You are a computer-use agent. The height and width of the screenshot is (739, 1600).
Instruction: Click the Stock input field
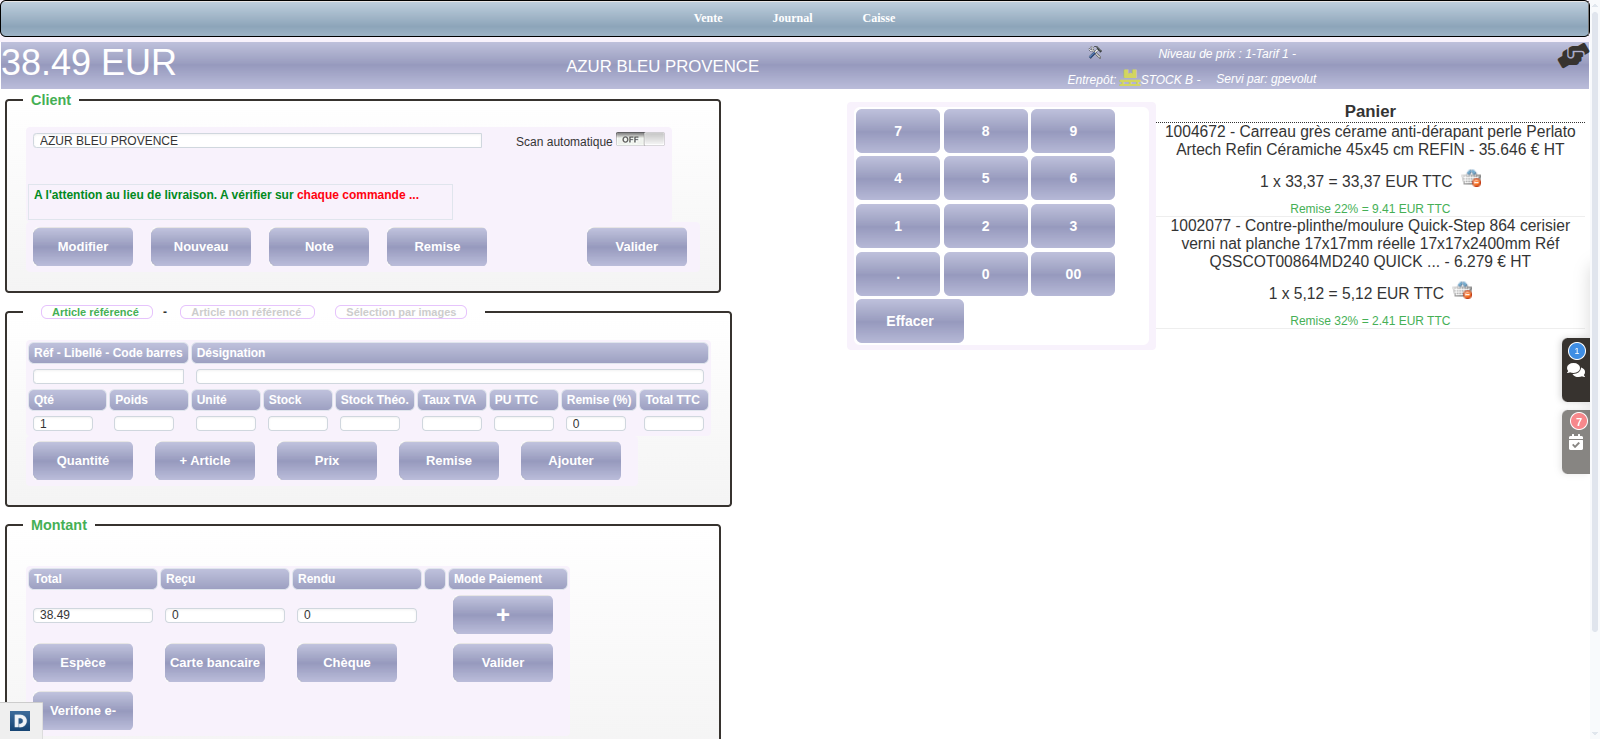298,424
